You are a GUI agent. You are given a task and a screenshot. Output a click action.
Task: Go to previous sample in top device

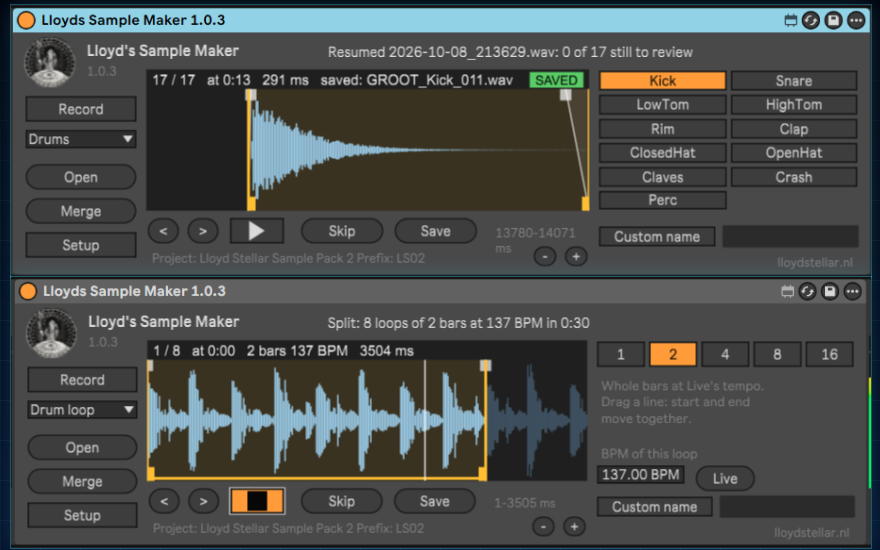point(163,231)
